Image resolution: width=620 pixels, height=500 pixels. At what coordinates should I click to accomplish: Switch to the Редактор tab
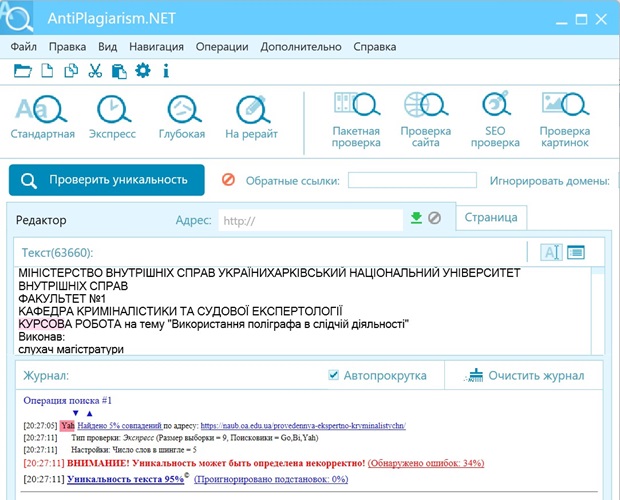click(41, 220)
